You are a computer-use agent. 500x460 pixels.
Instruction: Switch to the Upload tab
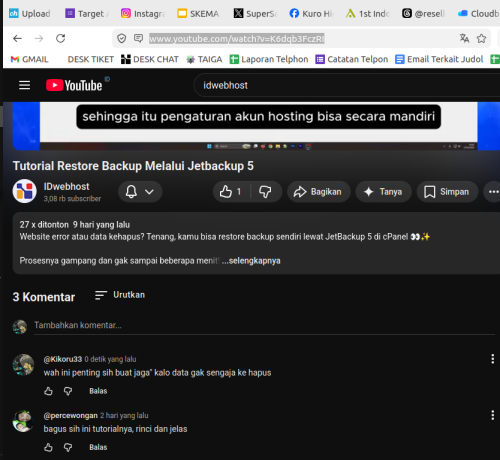tap(30, 14)
